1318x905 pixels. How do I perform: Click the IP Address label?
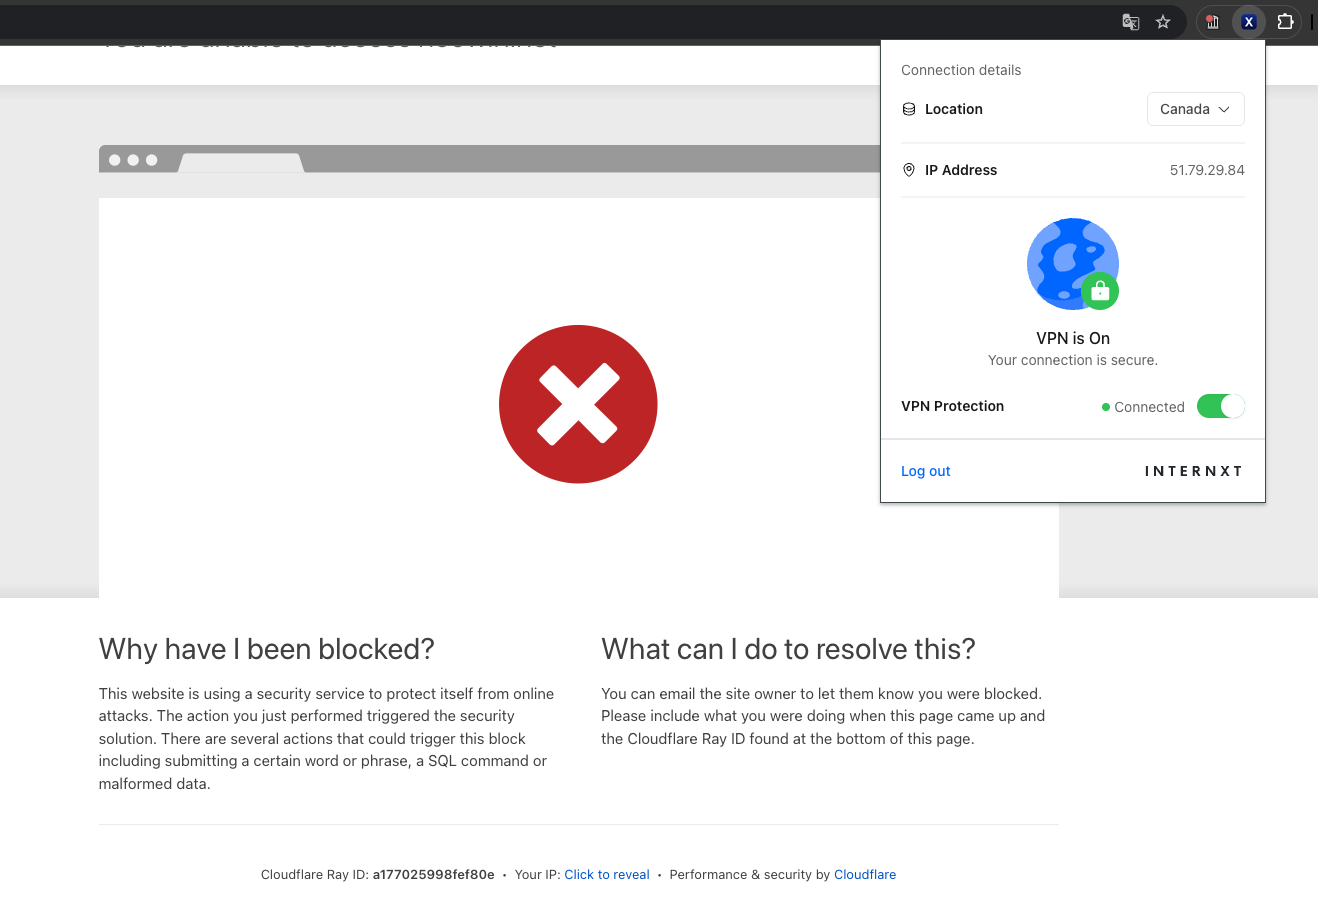tap(961, 170)
